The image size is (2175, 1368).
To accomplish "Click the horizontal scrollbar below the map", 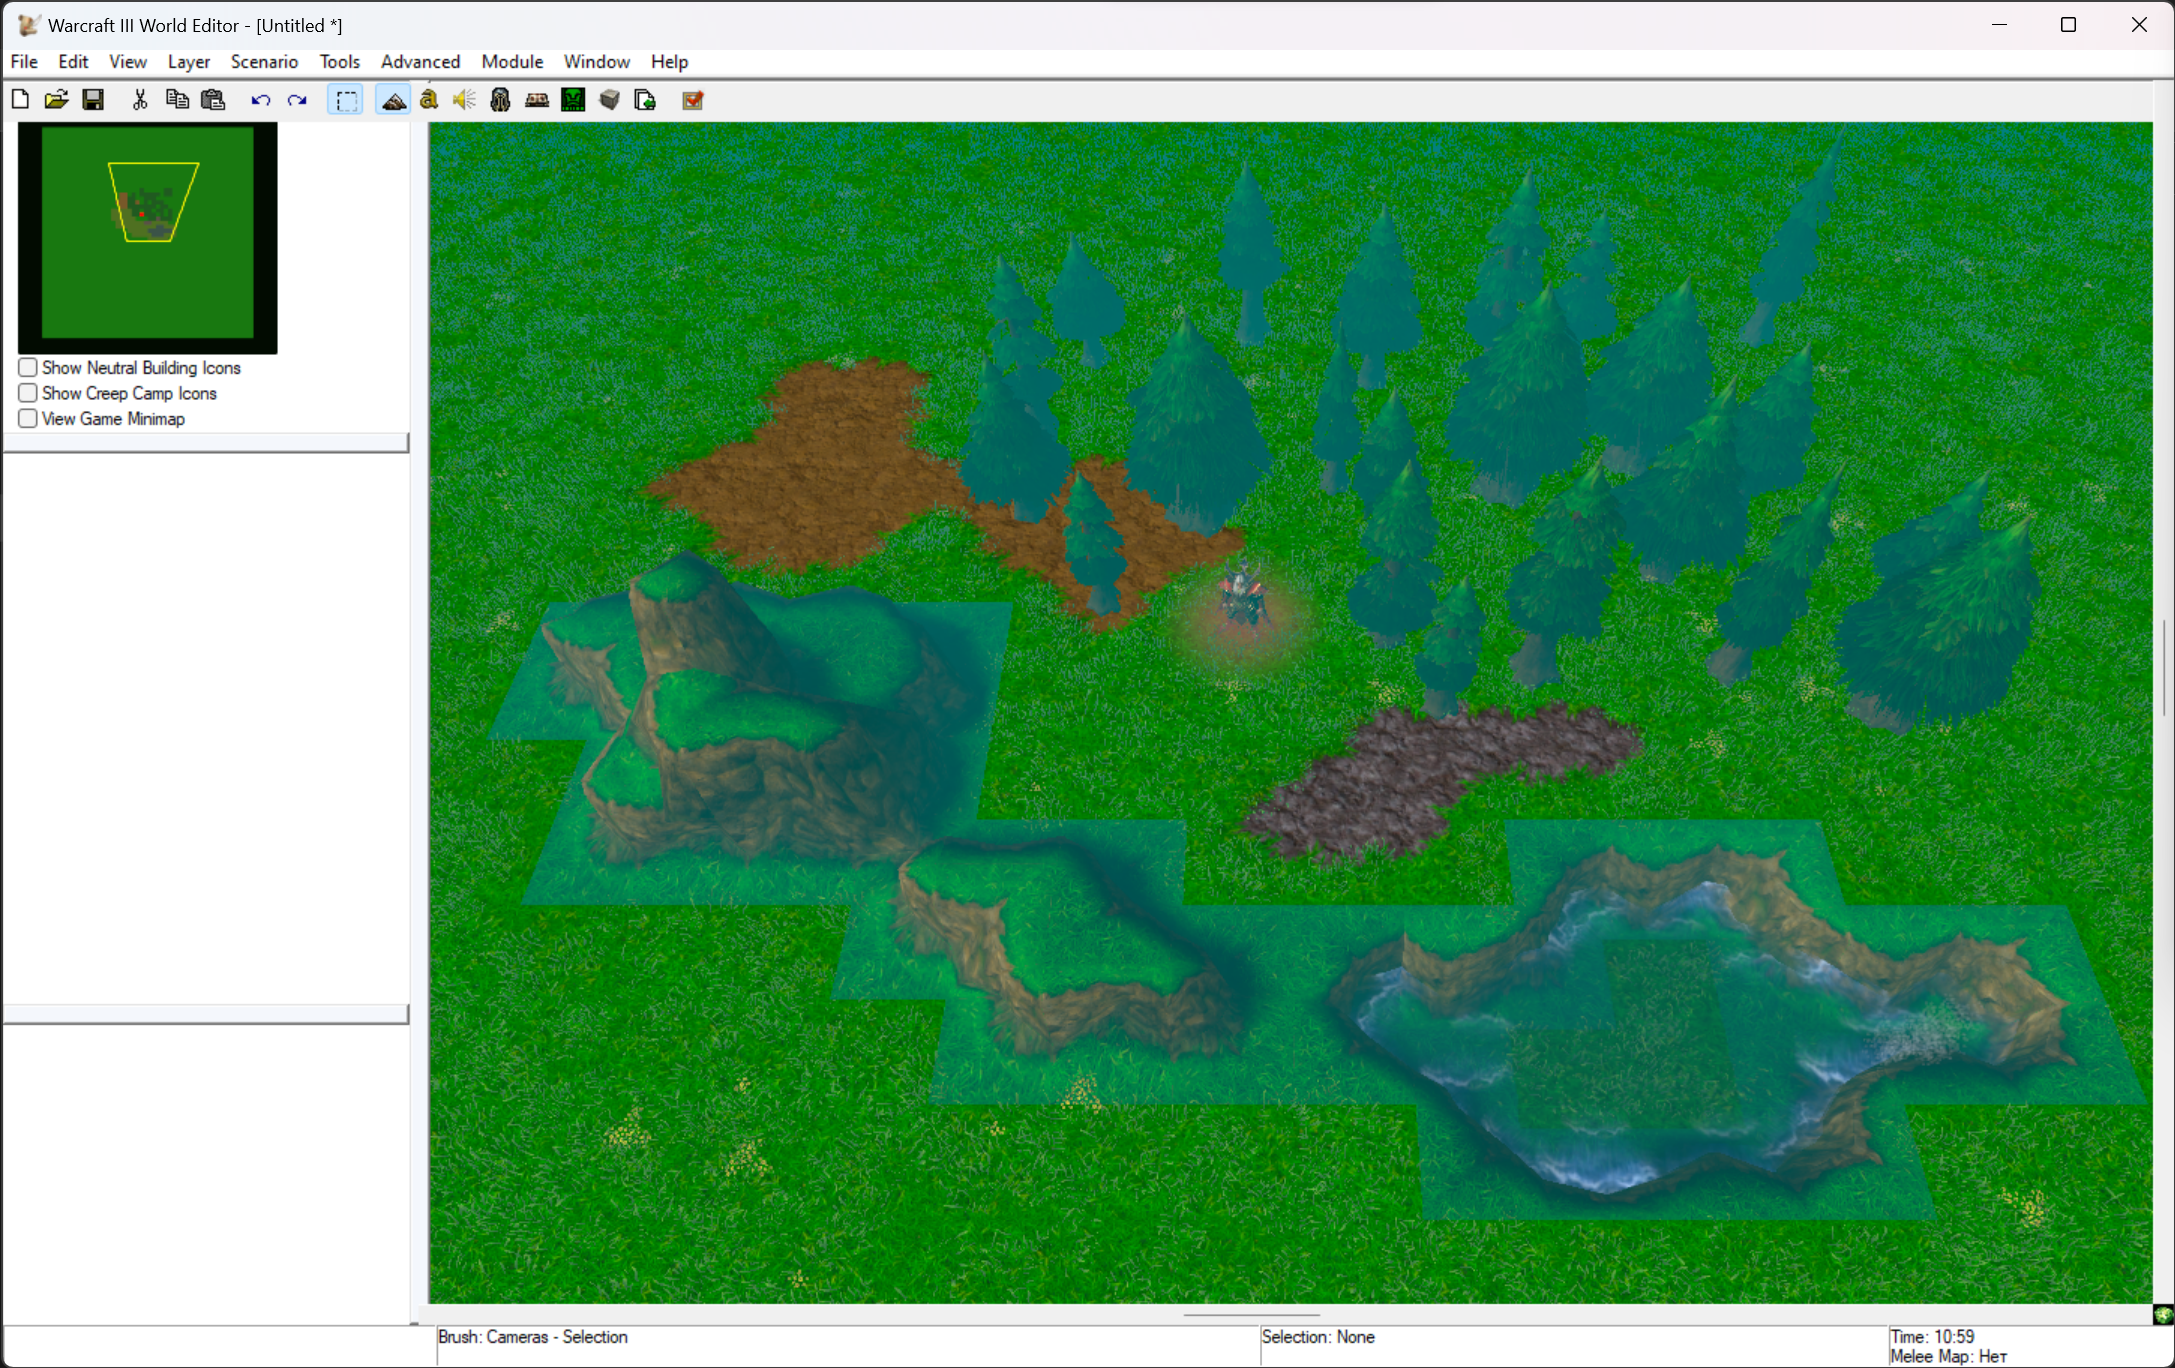I will [1251, 1314].
